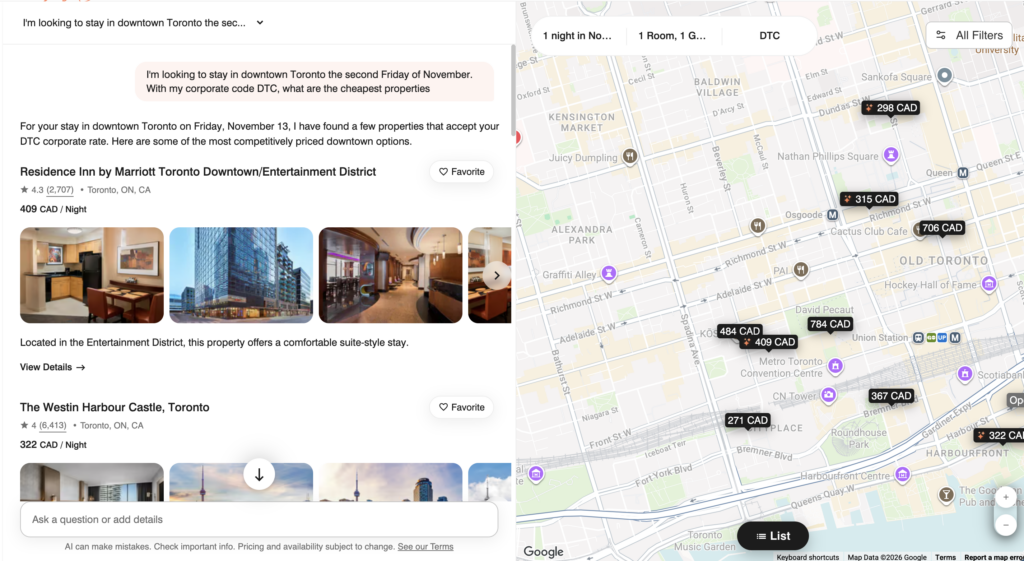Zoom out the map with minus button
This screenshot has width=1024, height=561.
(1006, 524)
